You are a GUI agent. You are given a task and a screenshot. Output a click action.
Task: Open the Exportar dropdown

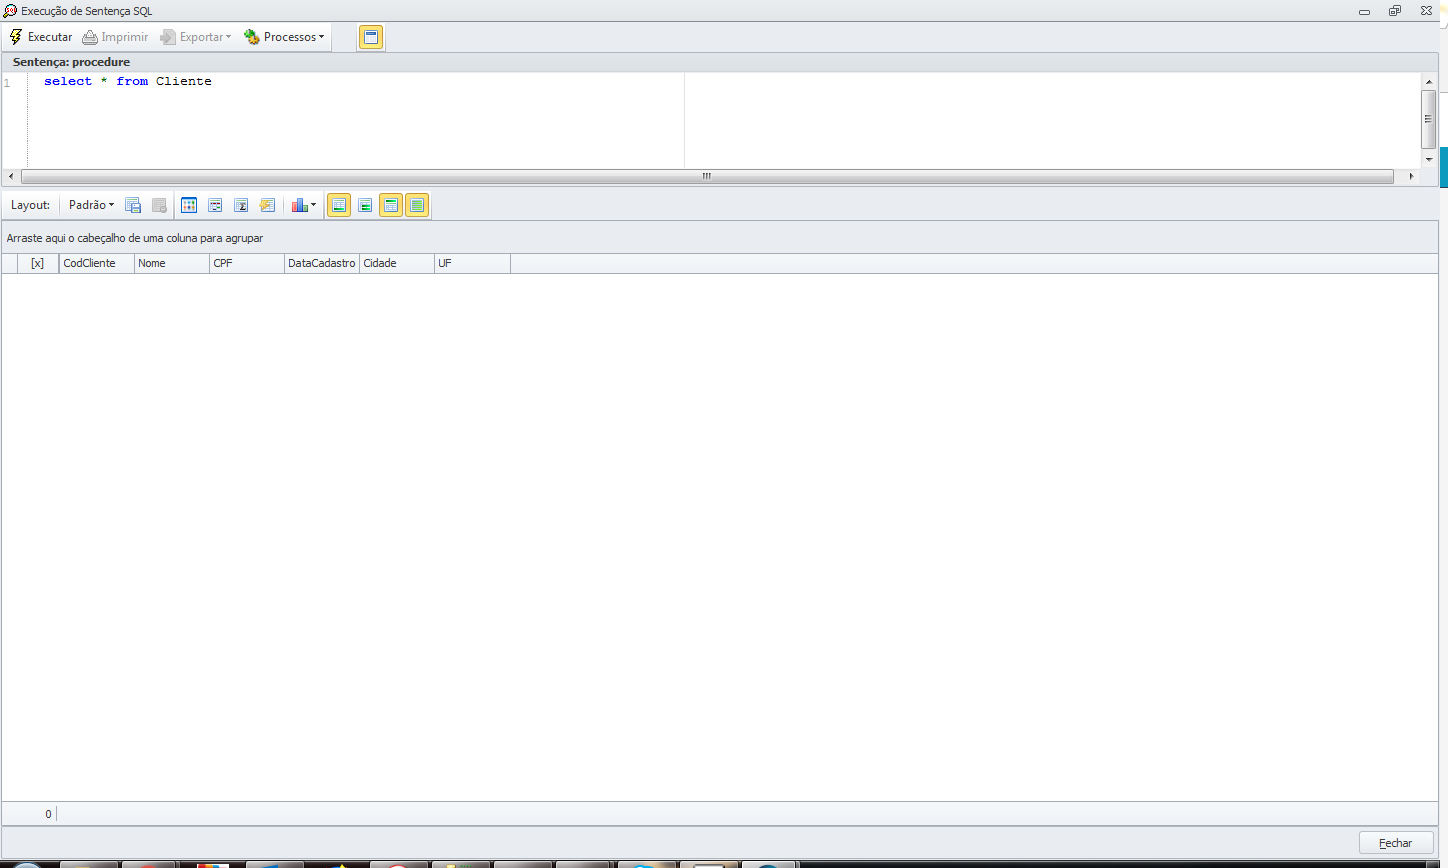[196, 37]
